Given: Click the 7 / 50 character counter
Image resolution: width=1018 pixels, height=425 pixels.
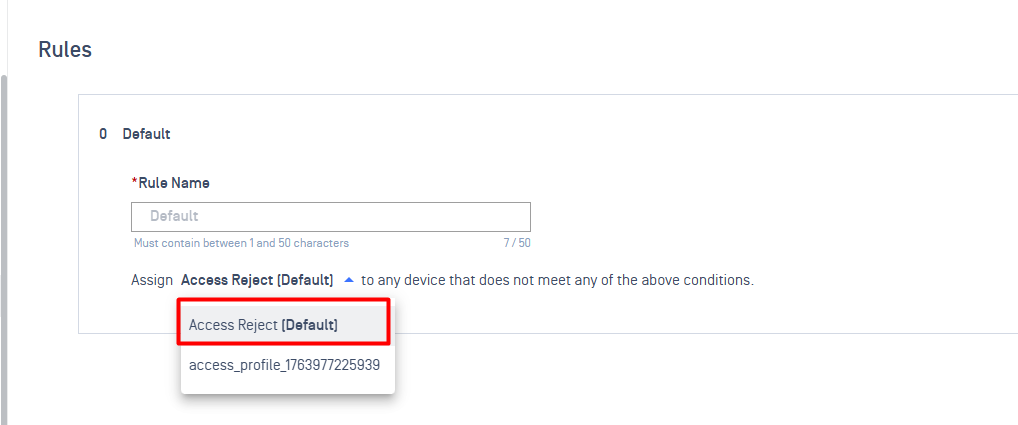Looking at the screenshot, I should [x=516, y=243].
